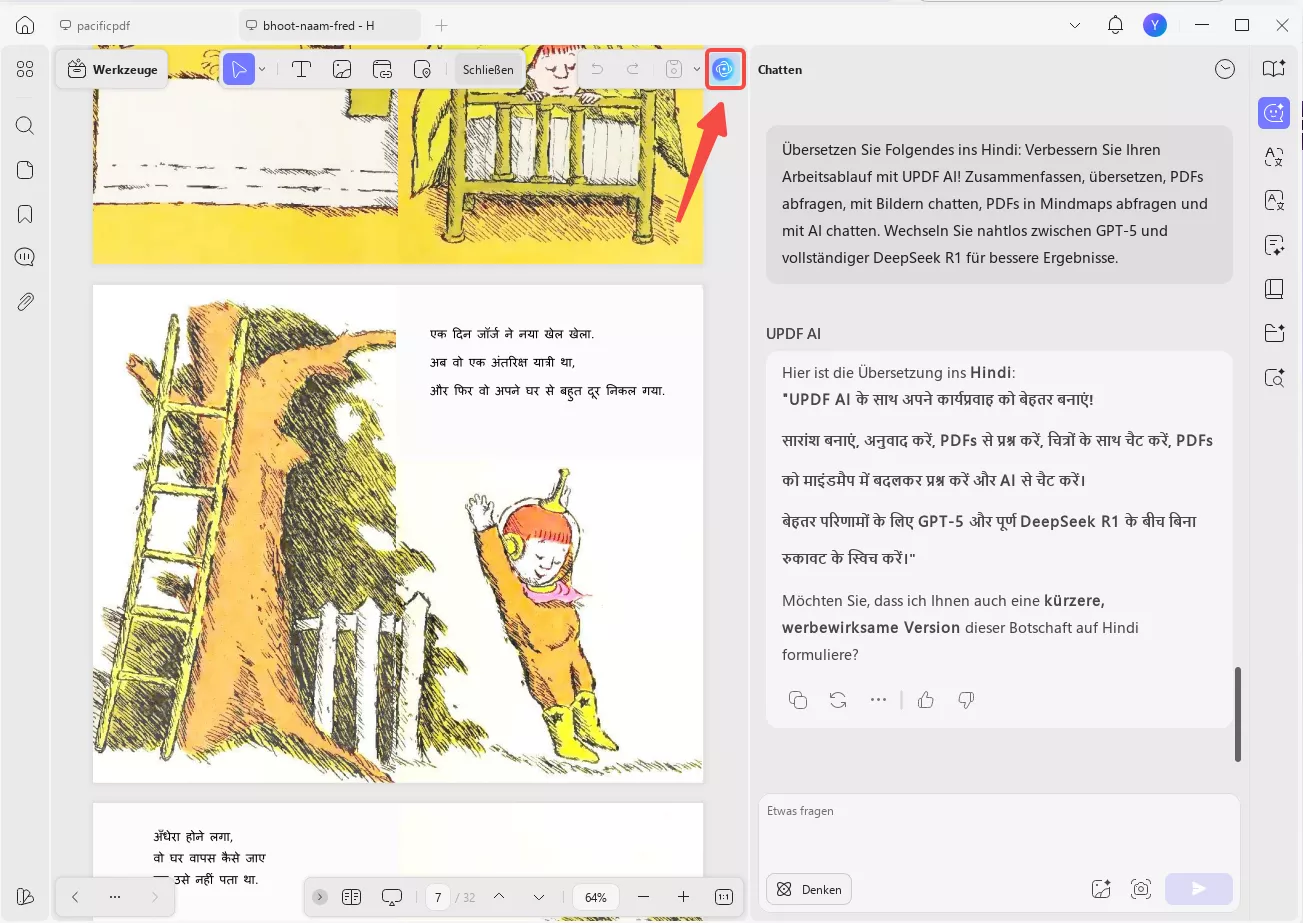
Task: Open chat history clock icon
Action: pos(1225,69)
